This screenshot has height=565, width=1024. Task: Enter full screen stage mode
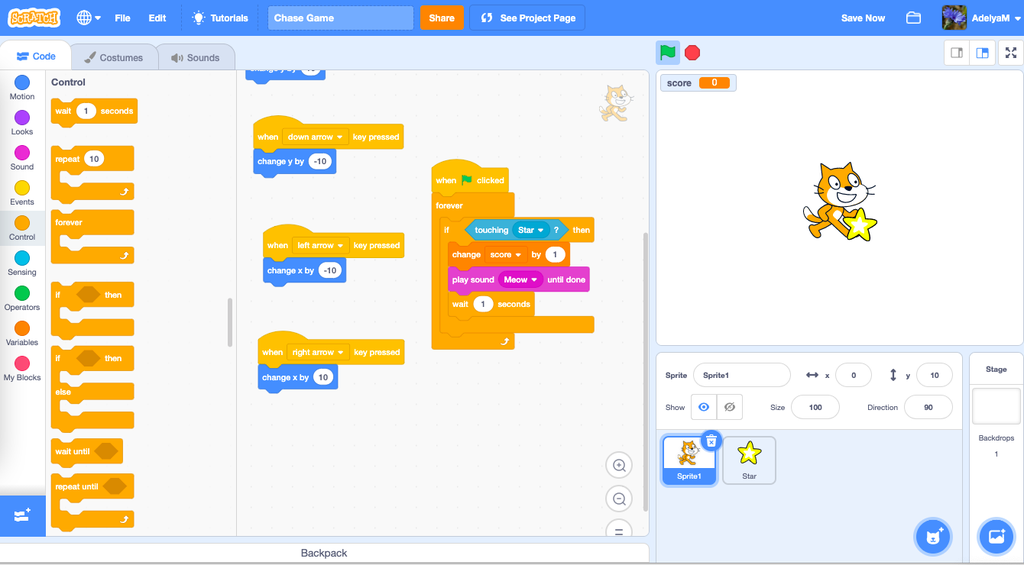[1011, 53]
